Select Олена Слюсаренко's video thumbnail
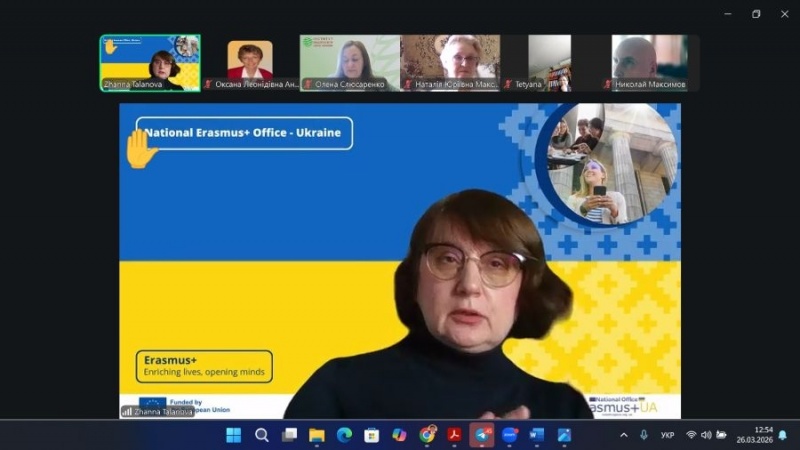800x450 pixels. click(x=349, y=62)
